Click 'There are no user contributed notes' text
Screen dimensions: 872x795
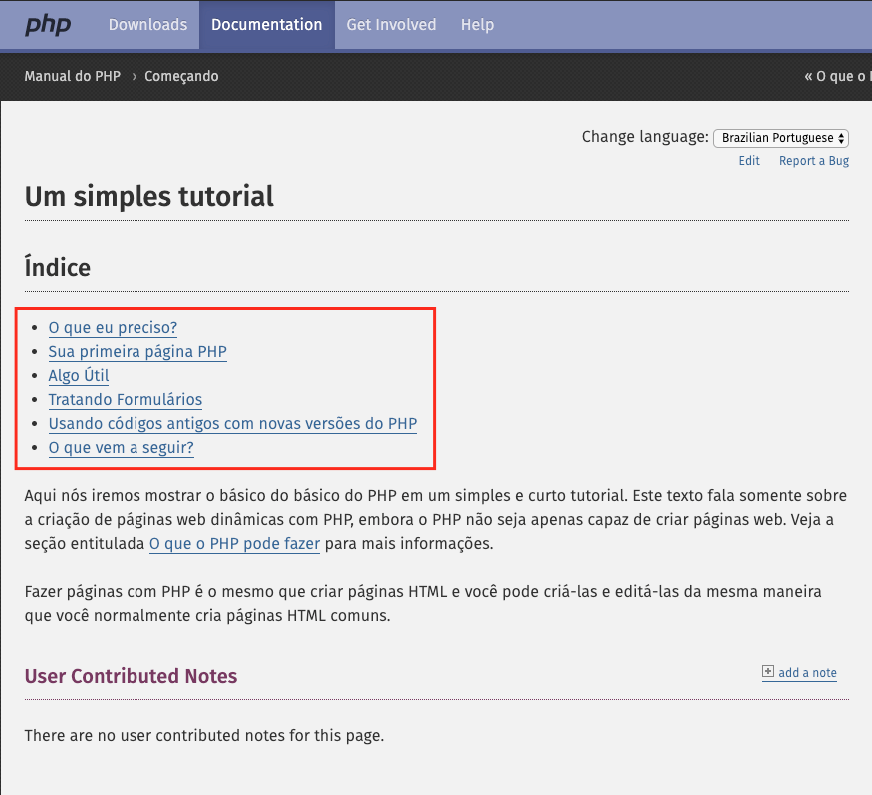point(204,736)
